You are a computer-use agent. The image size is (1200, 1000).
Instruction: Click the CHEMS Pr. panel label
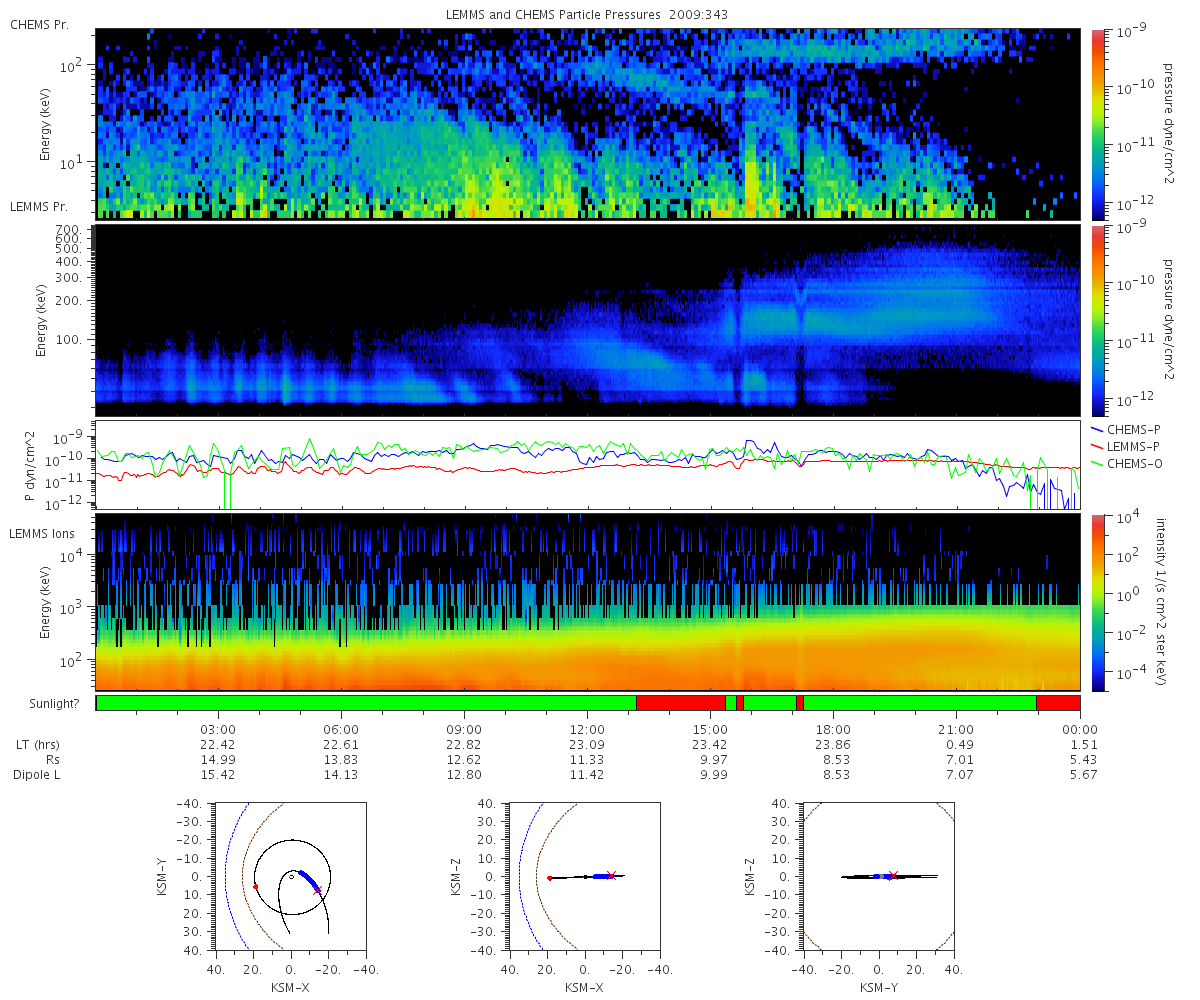pos(39,24)
